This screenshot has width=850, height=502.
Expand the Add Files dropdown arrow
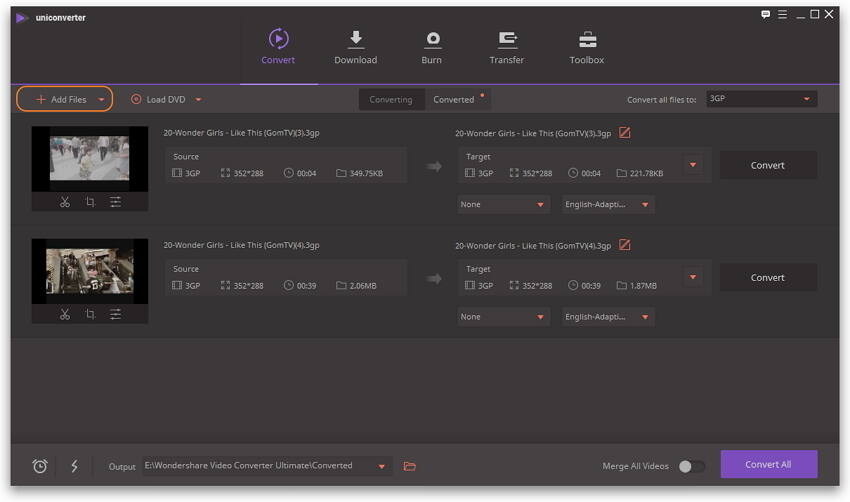pos(101,100)
